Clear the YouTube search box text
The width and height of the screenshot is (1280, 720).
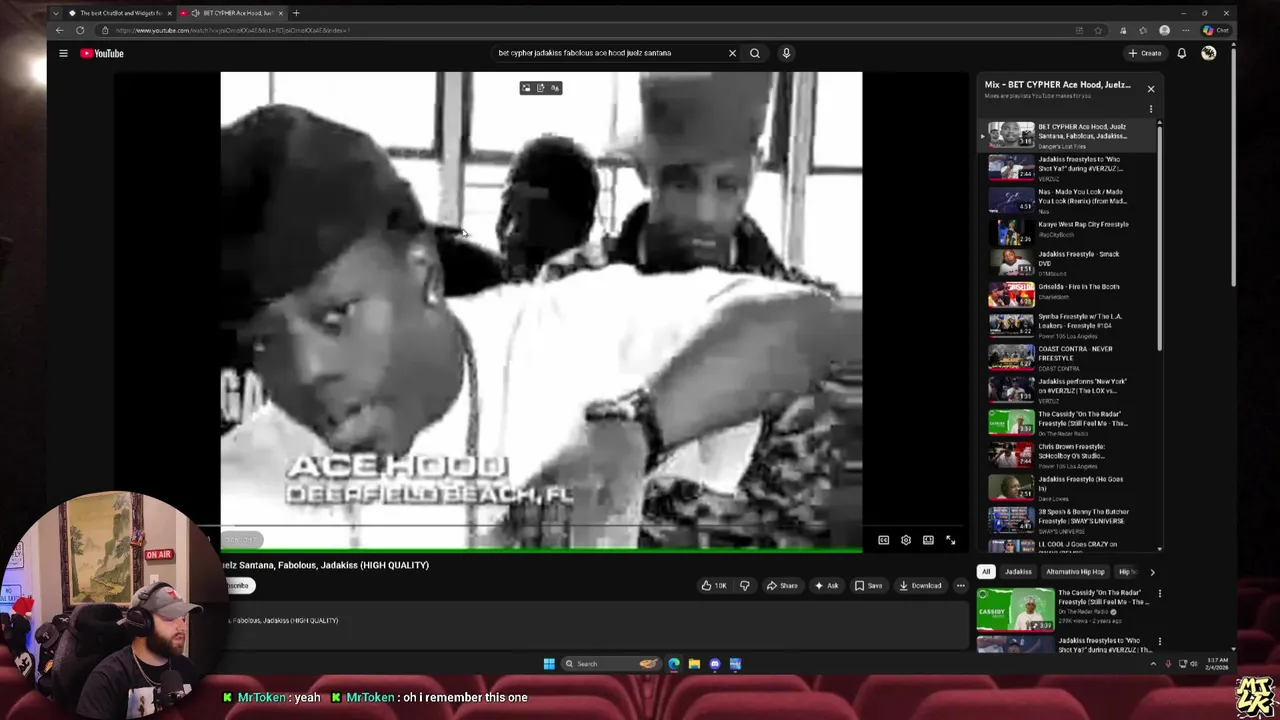[732, 53]
